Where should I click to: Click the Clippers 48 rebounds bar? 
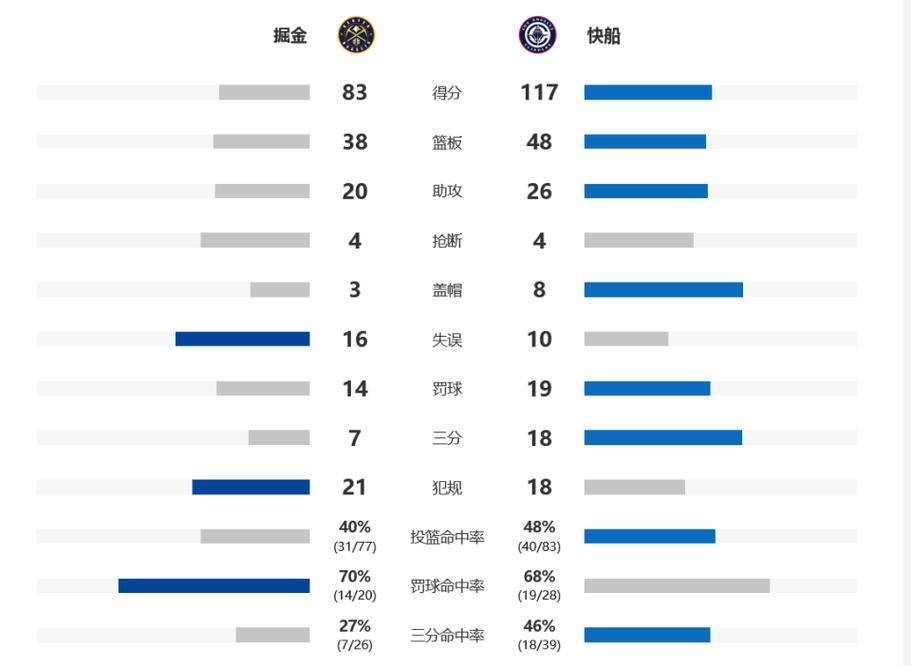point(645,142)
